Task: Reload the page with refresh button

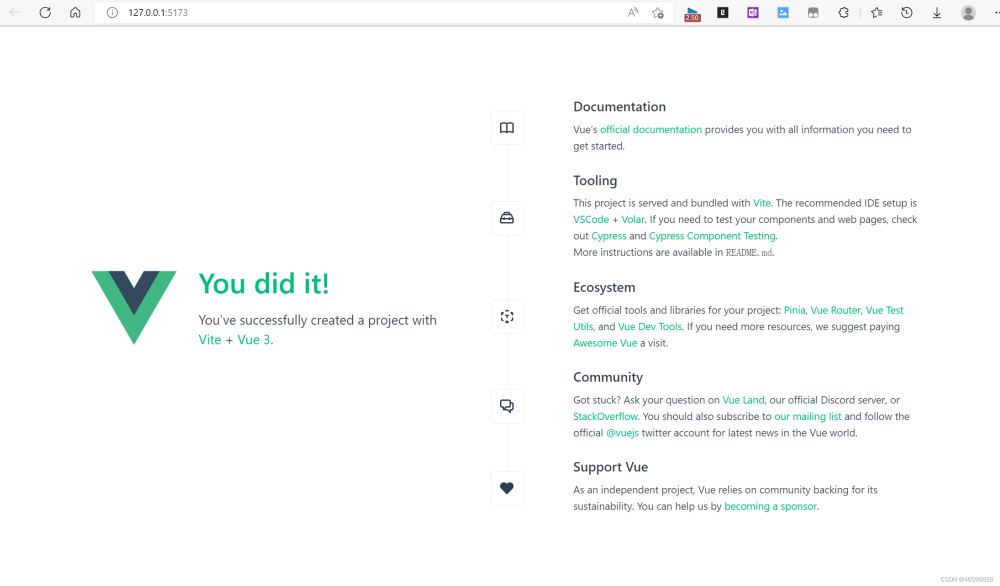Action: point(45,13)
